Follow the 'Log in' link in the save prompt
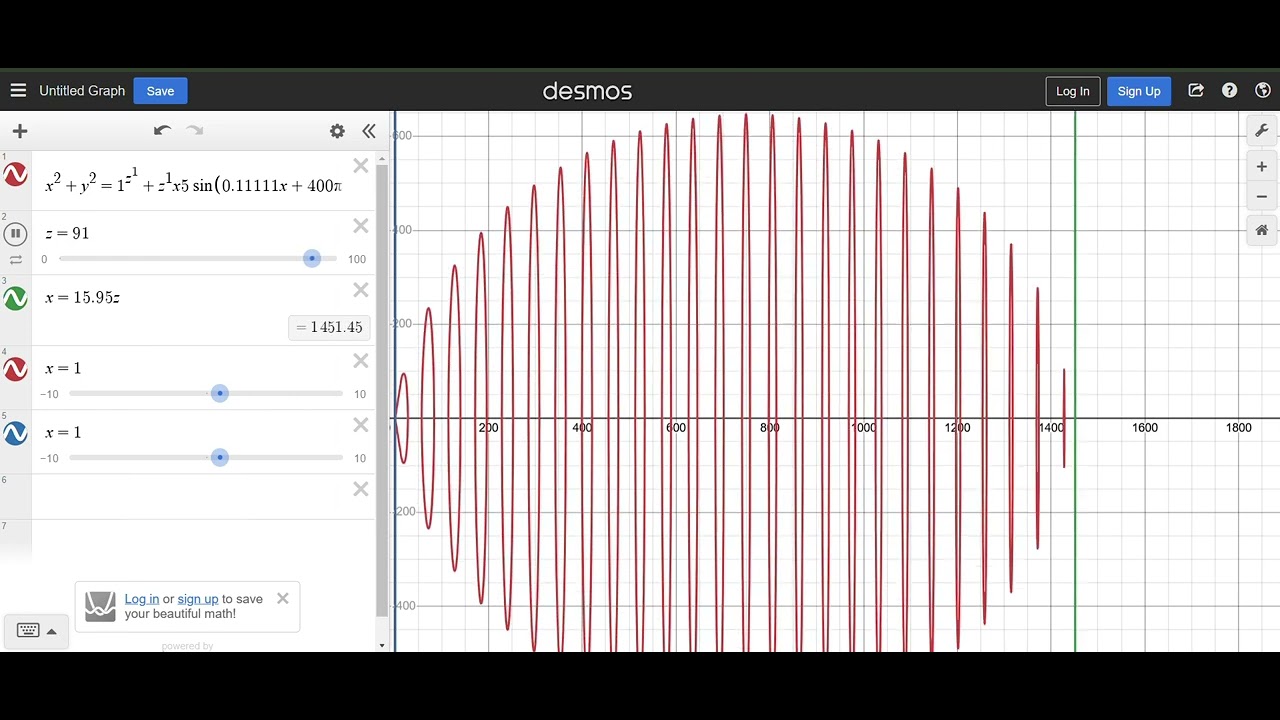The image size is (1280, 720). click(142, 599)
